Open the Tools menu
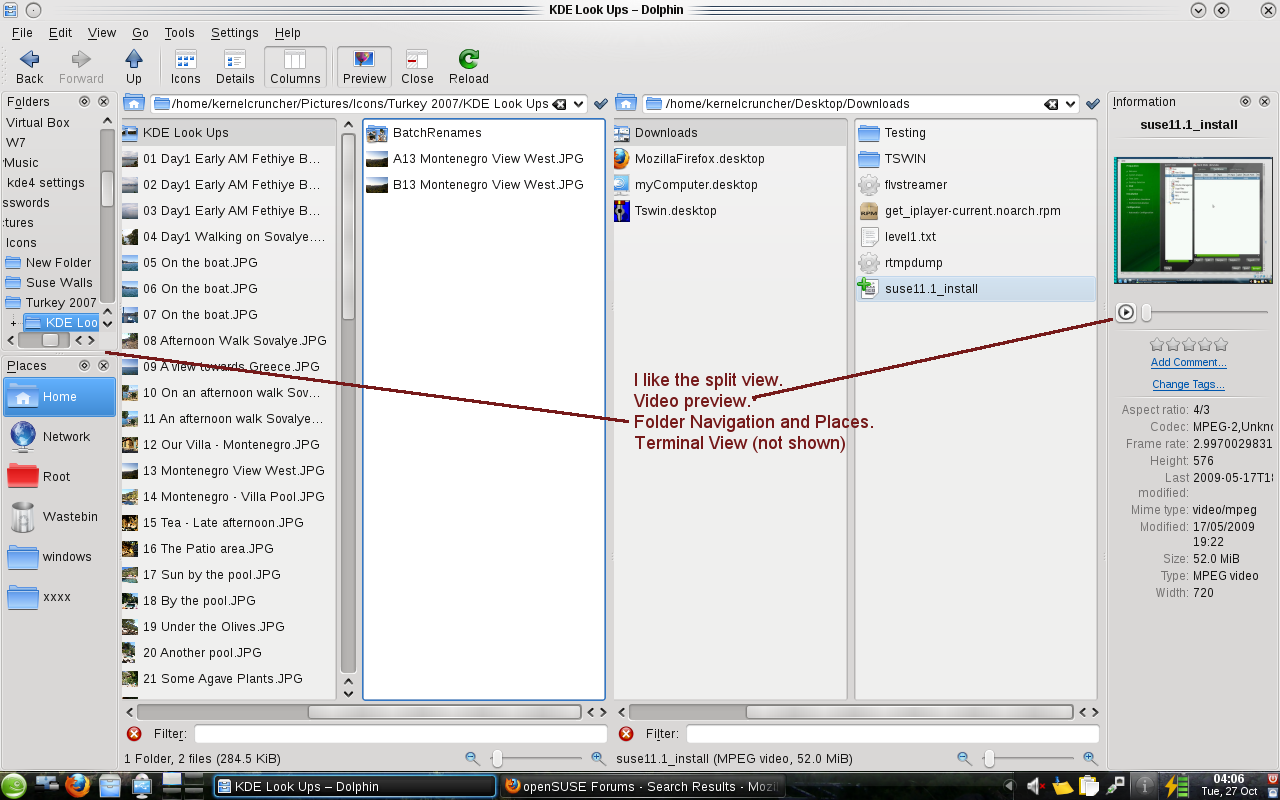This screenshot has height=800, width=1280. click(x=180, y=33)
